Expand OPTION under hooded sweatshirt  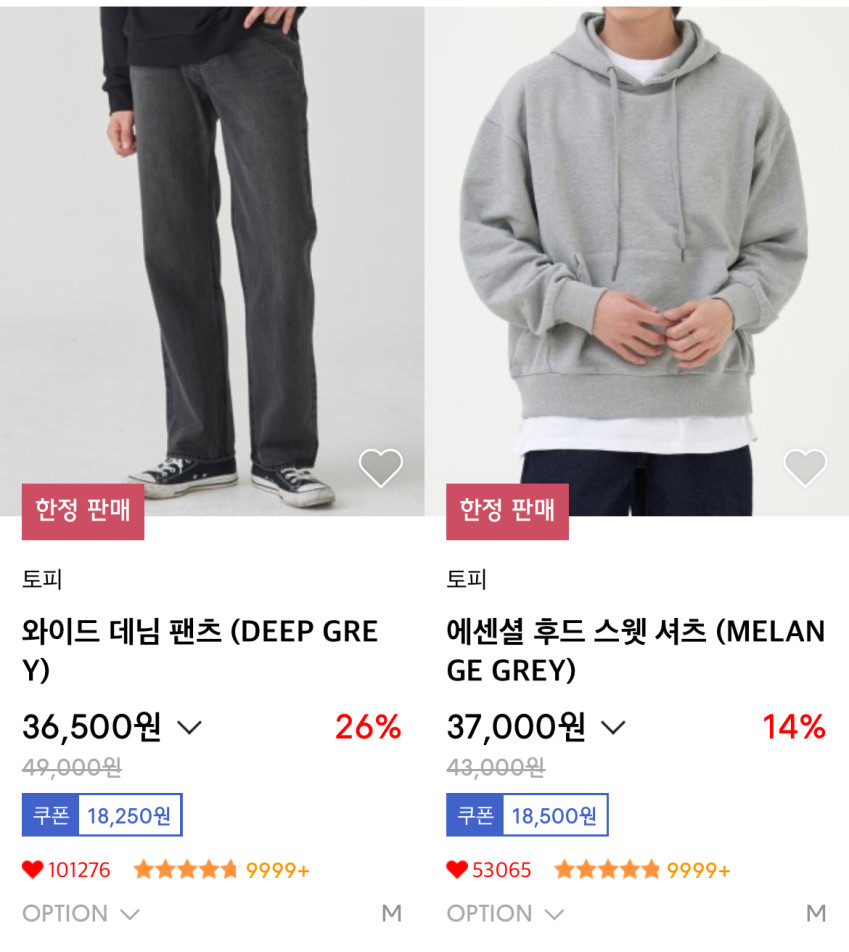506,913
